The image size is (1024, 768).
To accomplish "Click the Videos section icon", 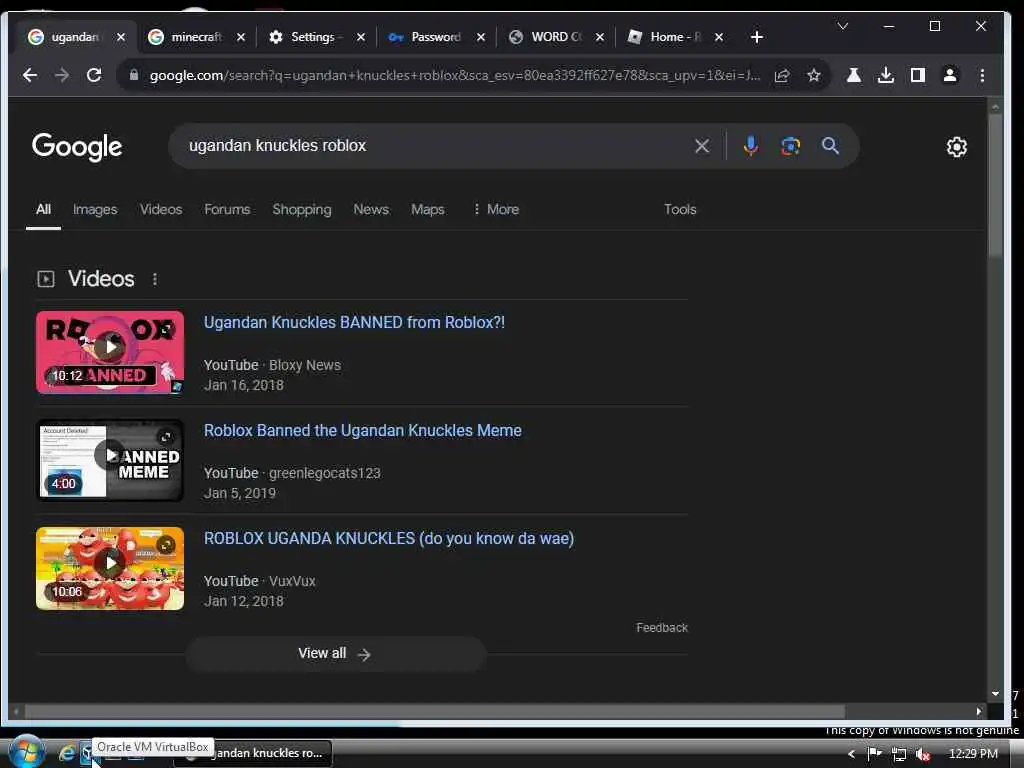I will click(x=46, y=280).
